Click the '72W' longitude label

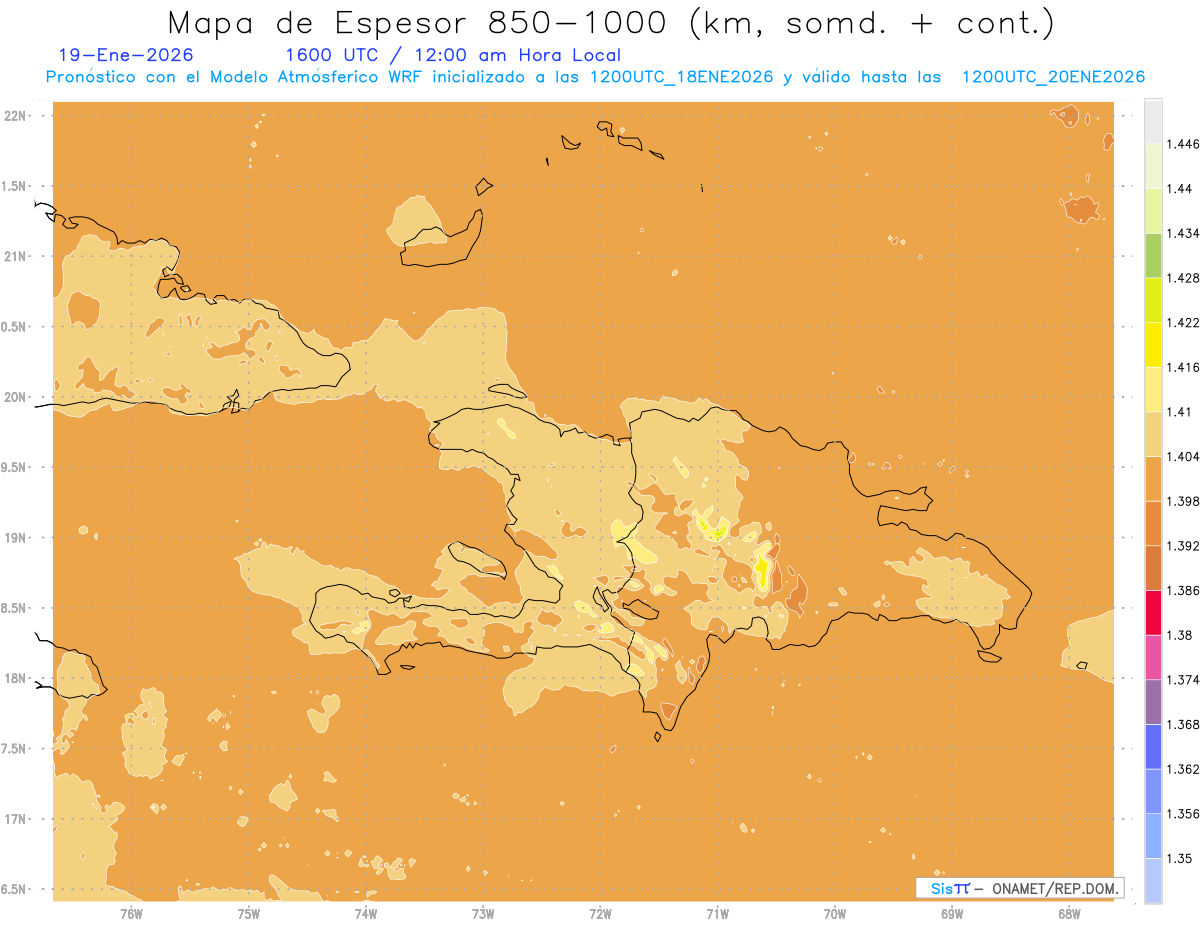[x=600, y=913]
